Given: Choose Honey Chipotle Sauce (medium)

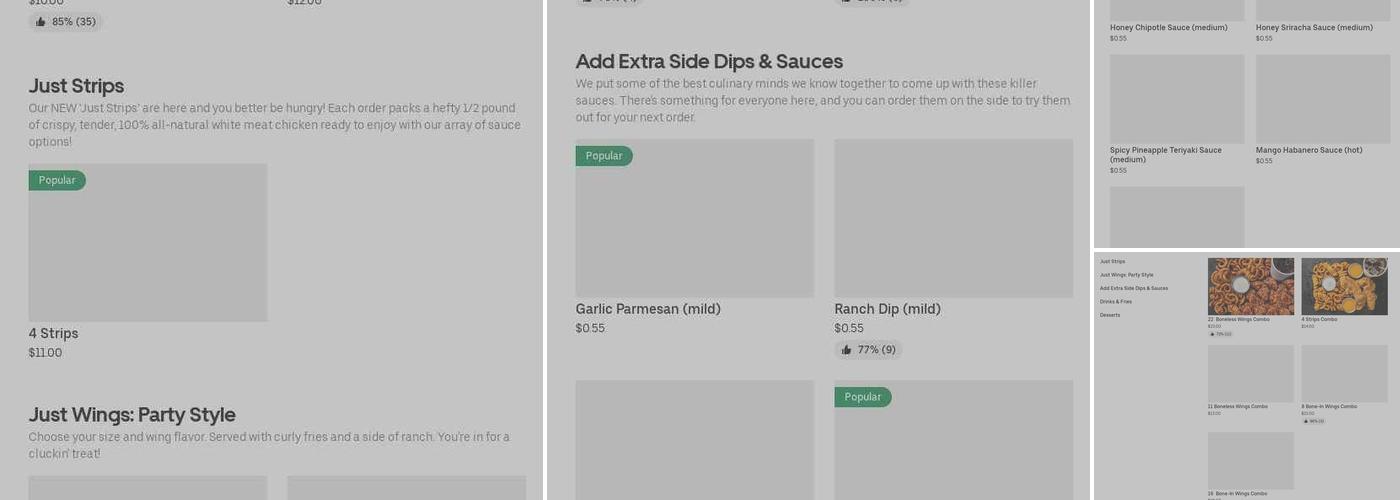Looking at the screenshot, I should 1168,28.
